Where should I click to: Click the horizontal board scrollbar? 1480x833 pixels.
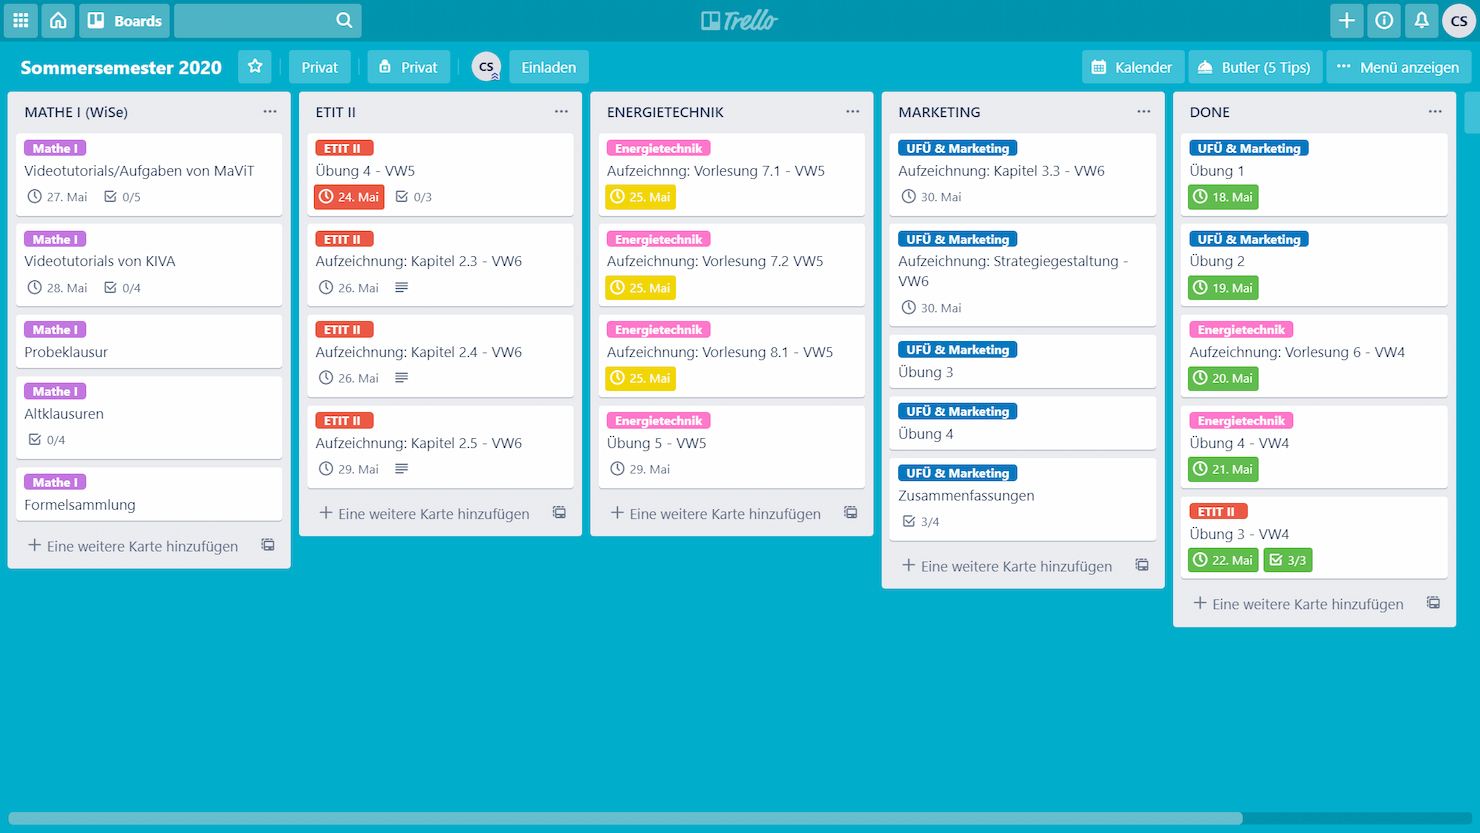point(625,818)
